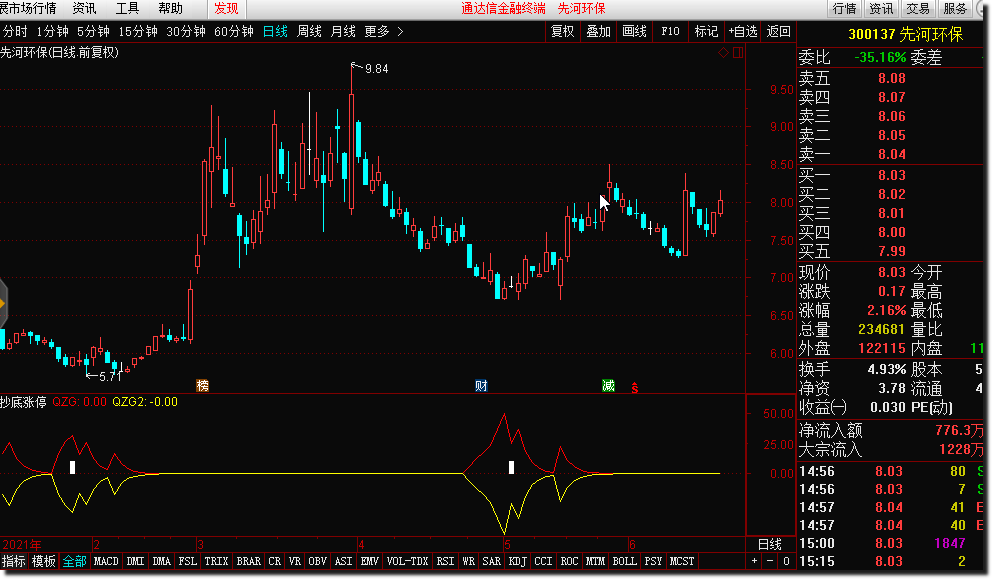Image resolution: width=993 pixels, height=579 pixels.
Task: Click 行情 button at top right
Action: (x=844, y=9)
